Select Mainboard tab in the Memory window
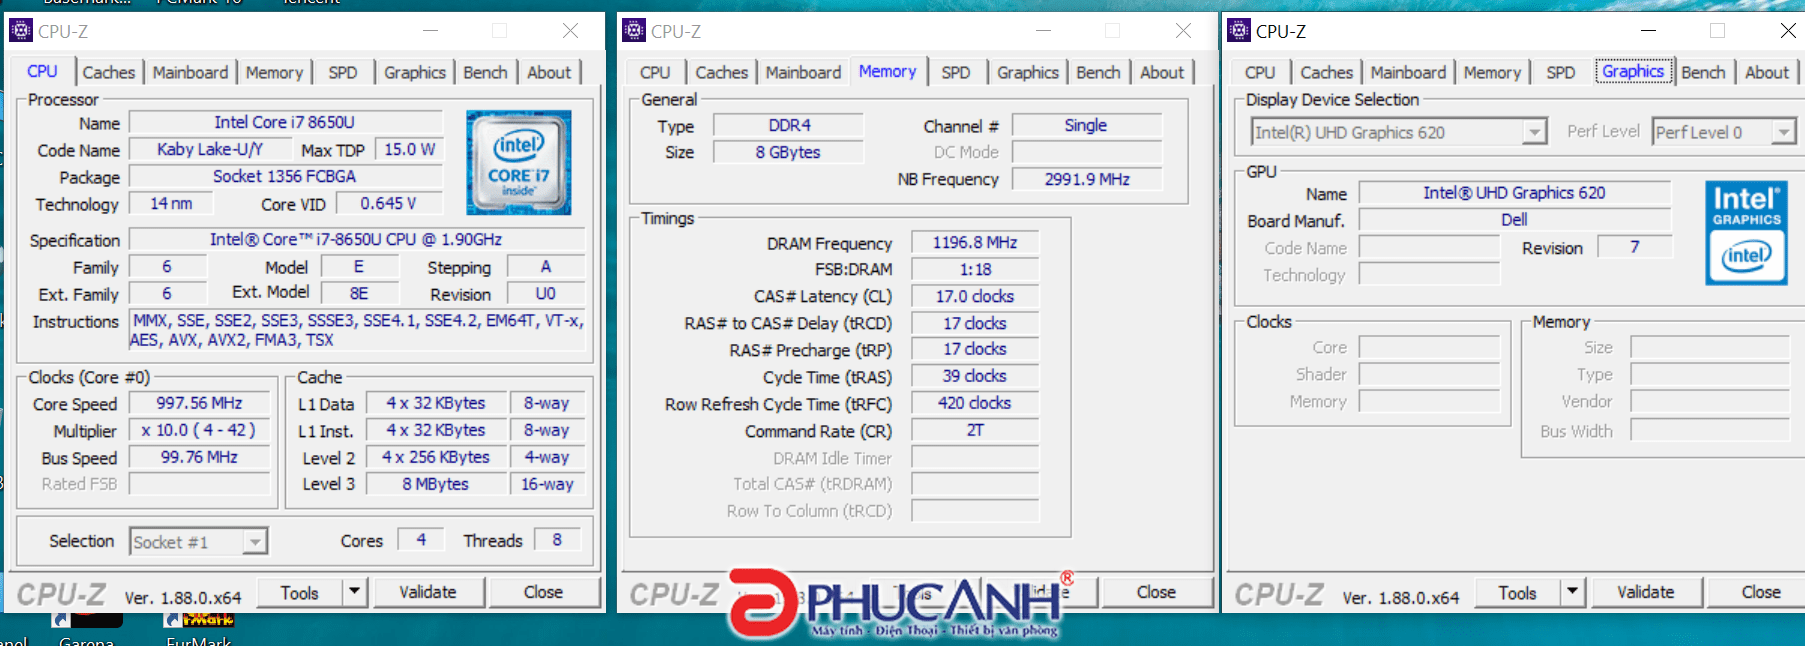Image resolution: width=1805 pixels, height=646 pixels. (803, 72)
